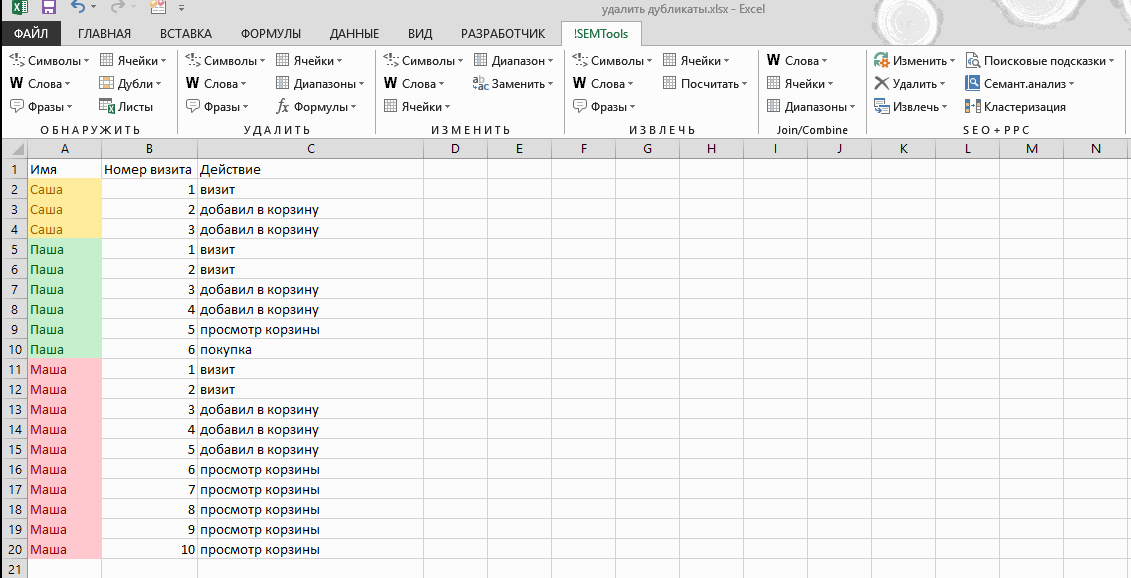Click Заменить in the ИЗМЕНИТЬ group
1131x578 pixels.
click(510, 84)
